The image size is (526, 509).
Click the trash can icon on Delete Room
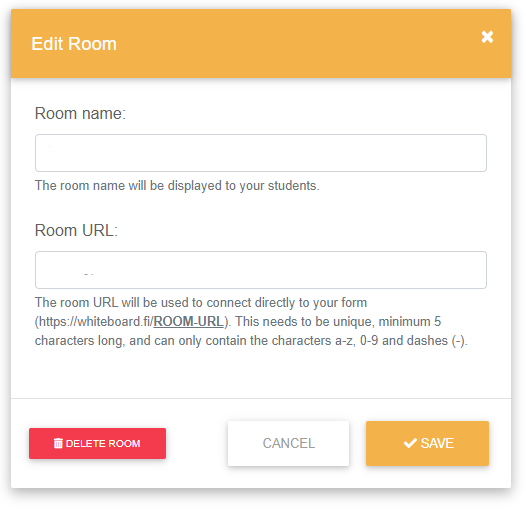tap(58, 443)
